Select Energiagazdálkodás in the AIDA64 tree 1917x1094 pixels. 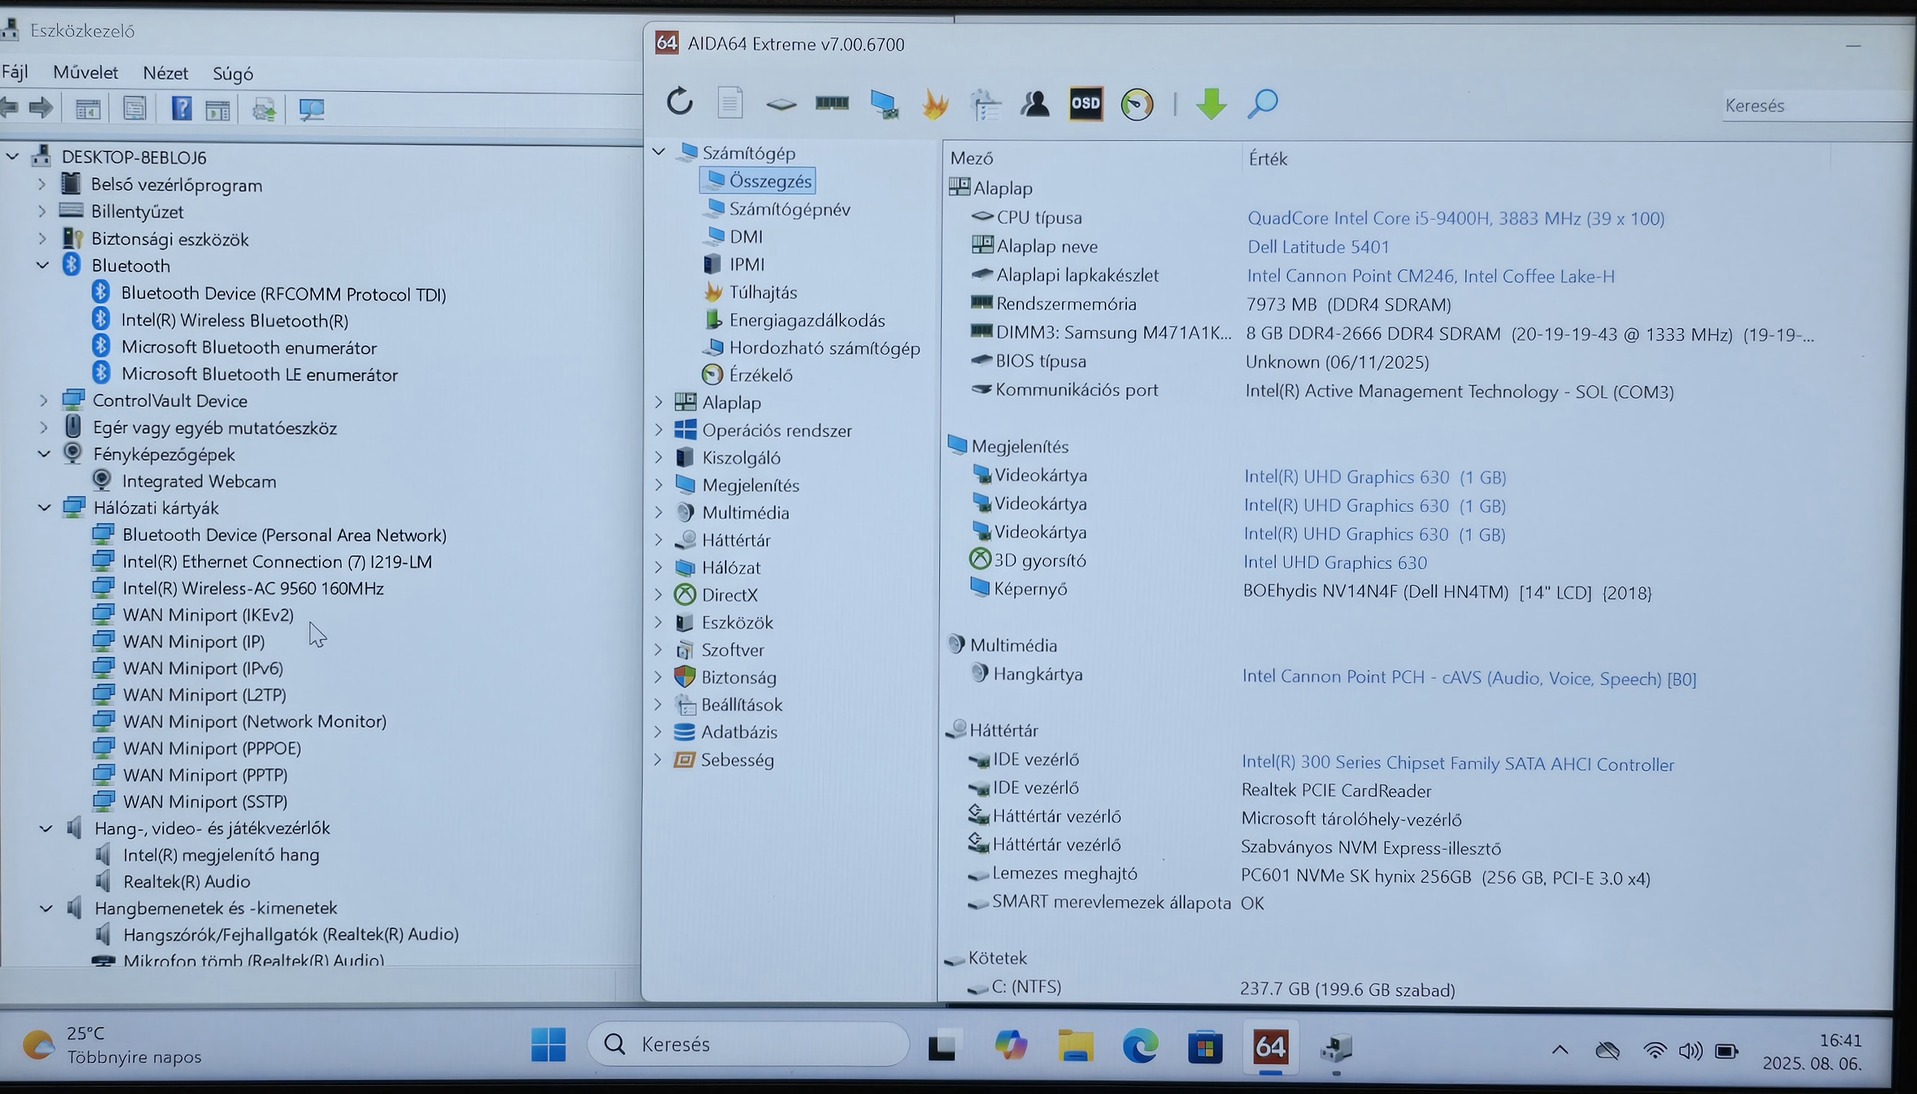807,320
